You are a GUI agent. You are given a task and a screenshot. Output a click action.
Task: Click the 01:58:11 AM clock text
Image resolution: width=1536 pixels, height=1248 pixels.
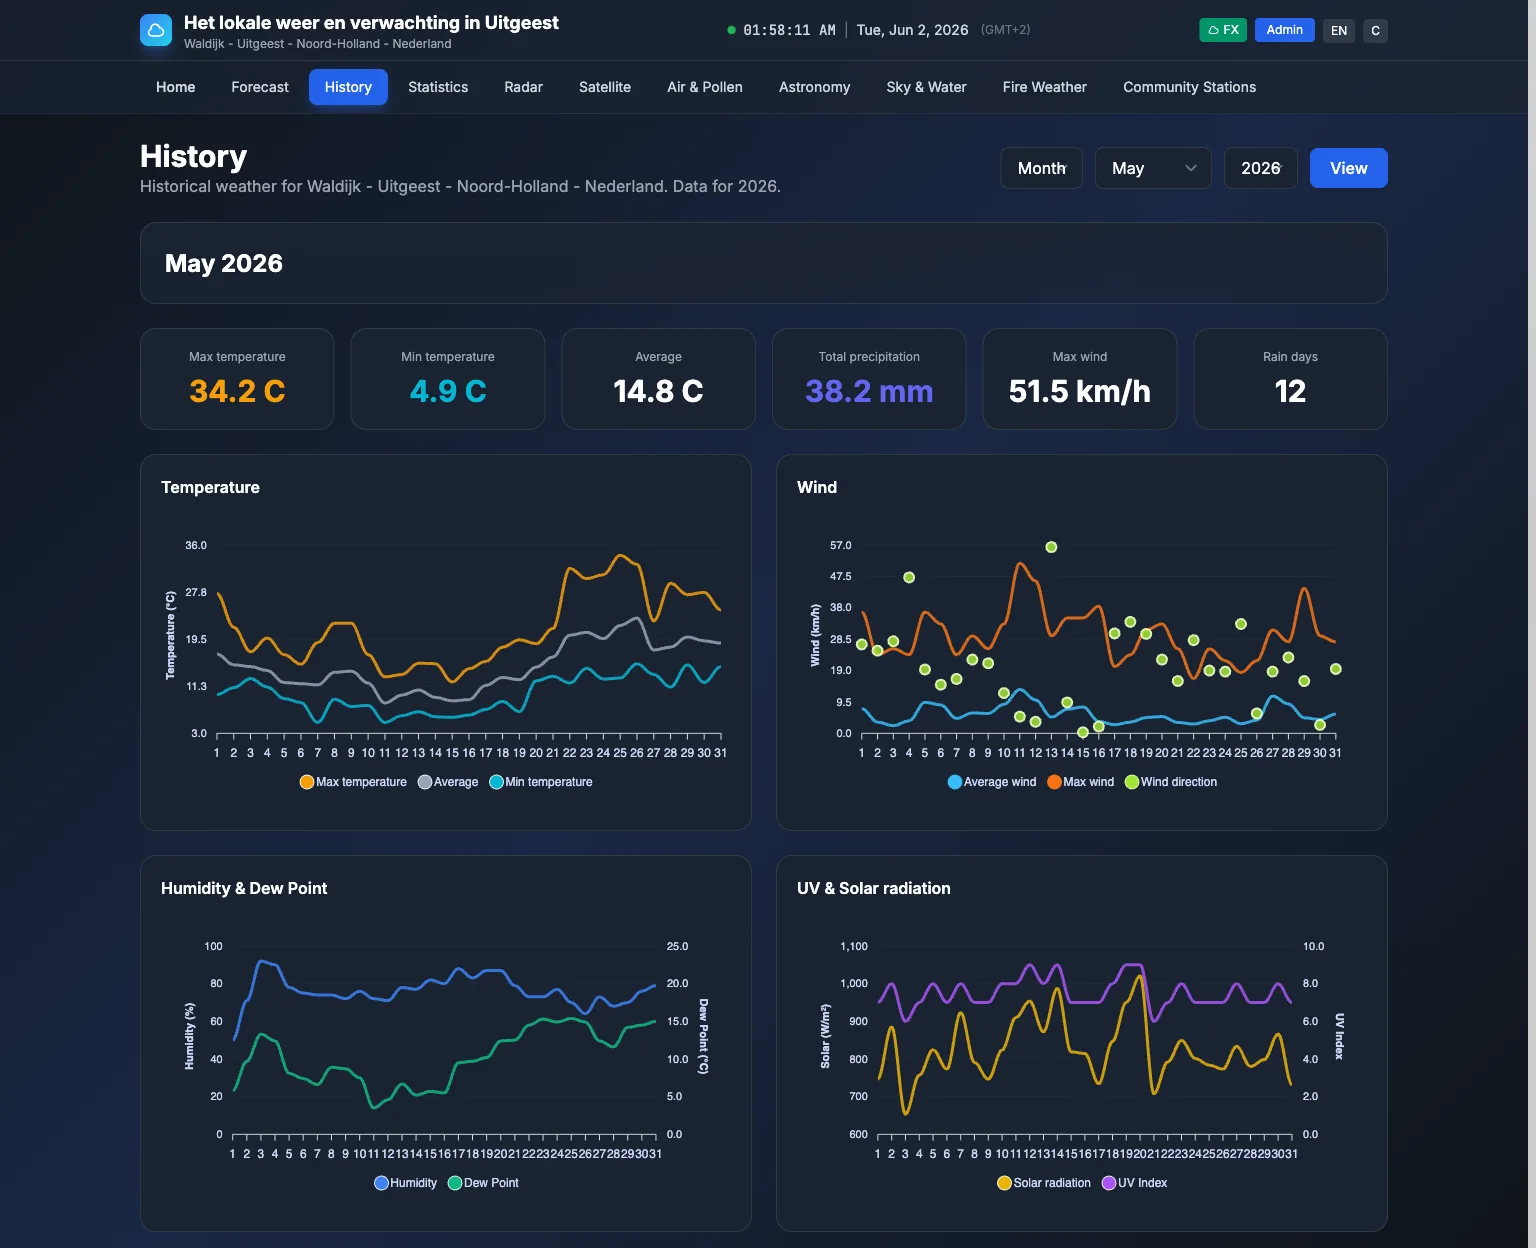click(x=789, y=30)
